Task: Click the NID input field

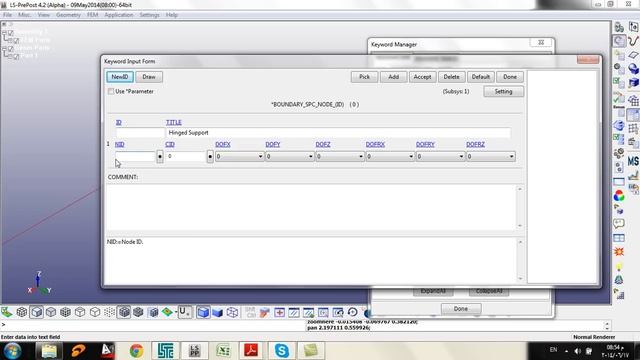Action: pos(135,156)
